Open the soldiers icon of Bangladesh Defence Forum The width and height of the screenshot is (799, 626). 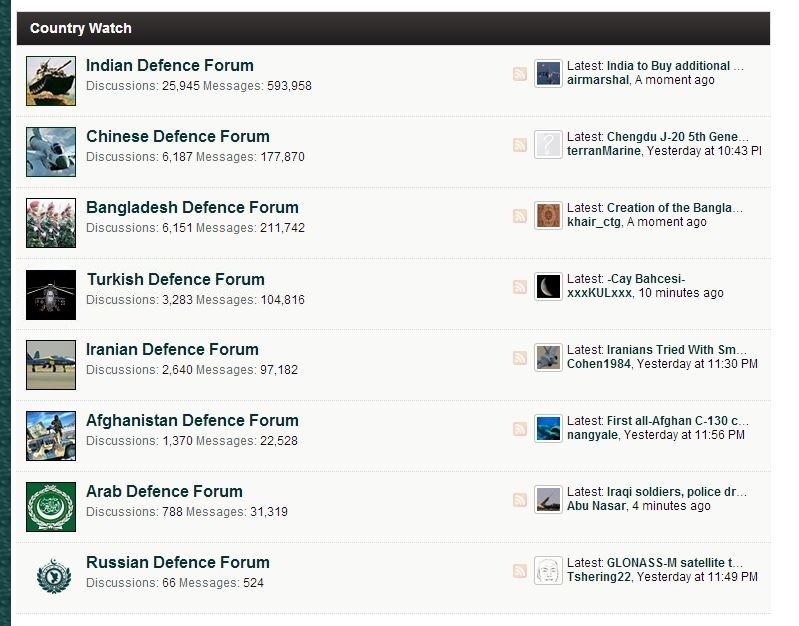tap(51, 223)
